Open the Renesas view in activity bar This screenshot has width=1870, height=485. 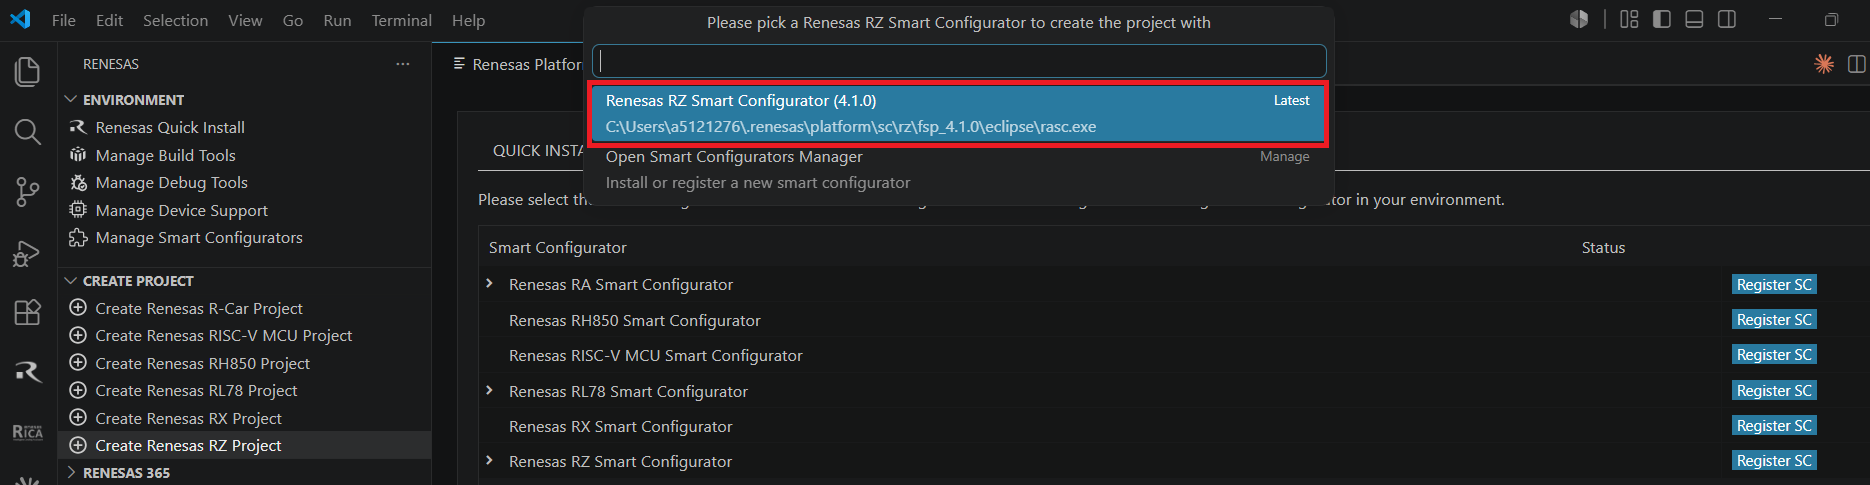pyautogui.click(x=28, y=372)
